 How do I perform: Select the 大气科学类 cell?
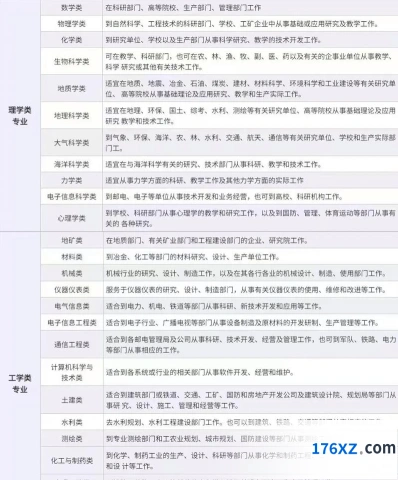click(x=72, y=143)
